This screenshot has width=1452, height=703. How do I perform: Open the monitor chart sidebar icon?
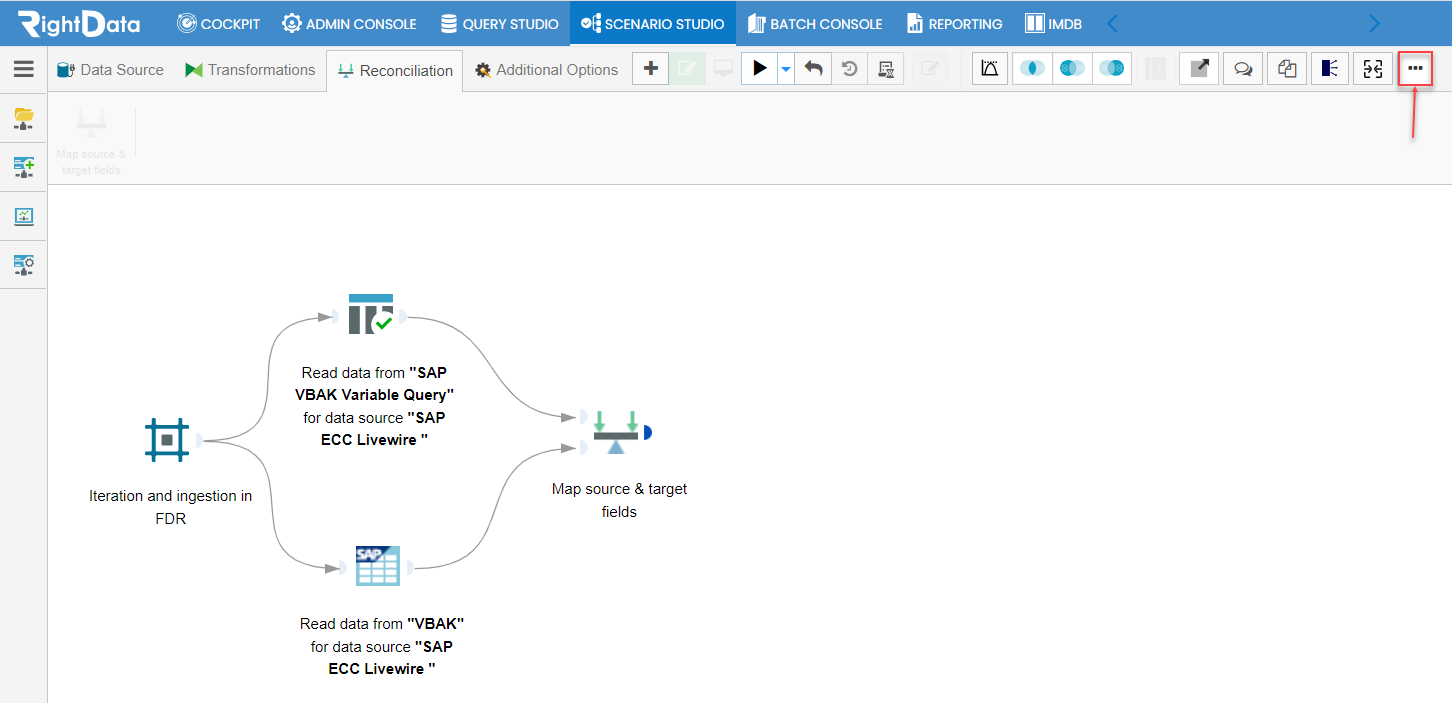tap(23, 216)
